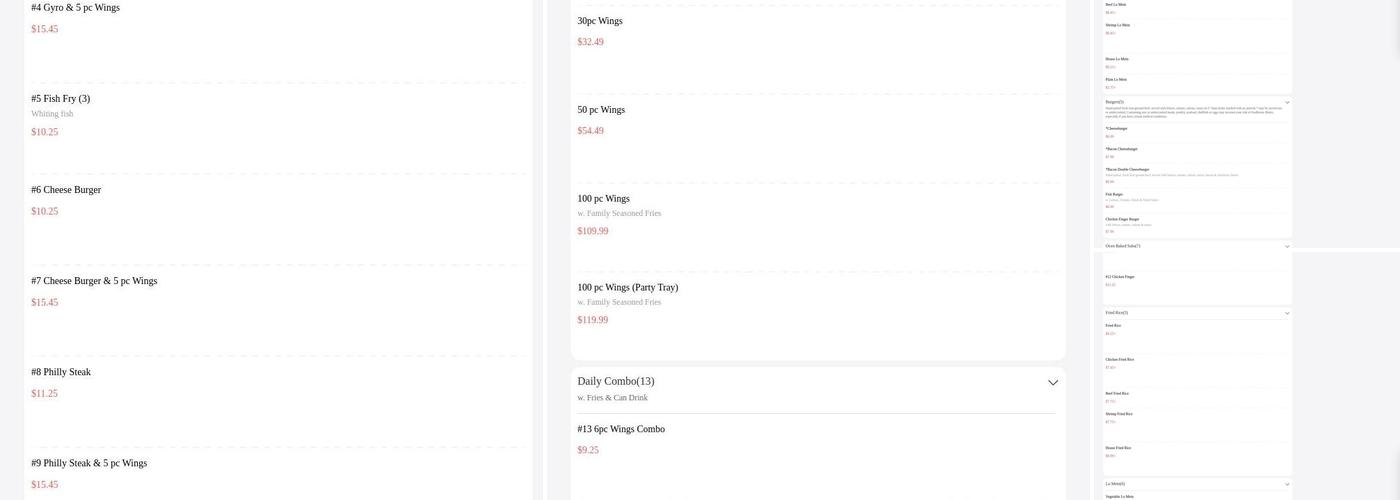Add #13 6pc Wings Combo

coord(621,430)
